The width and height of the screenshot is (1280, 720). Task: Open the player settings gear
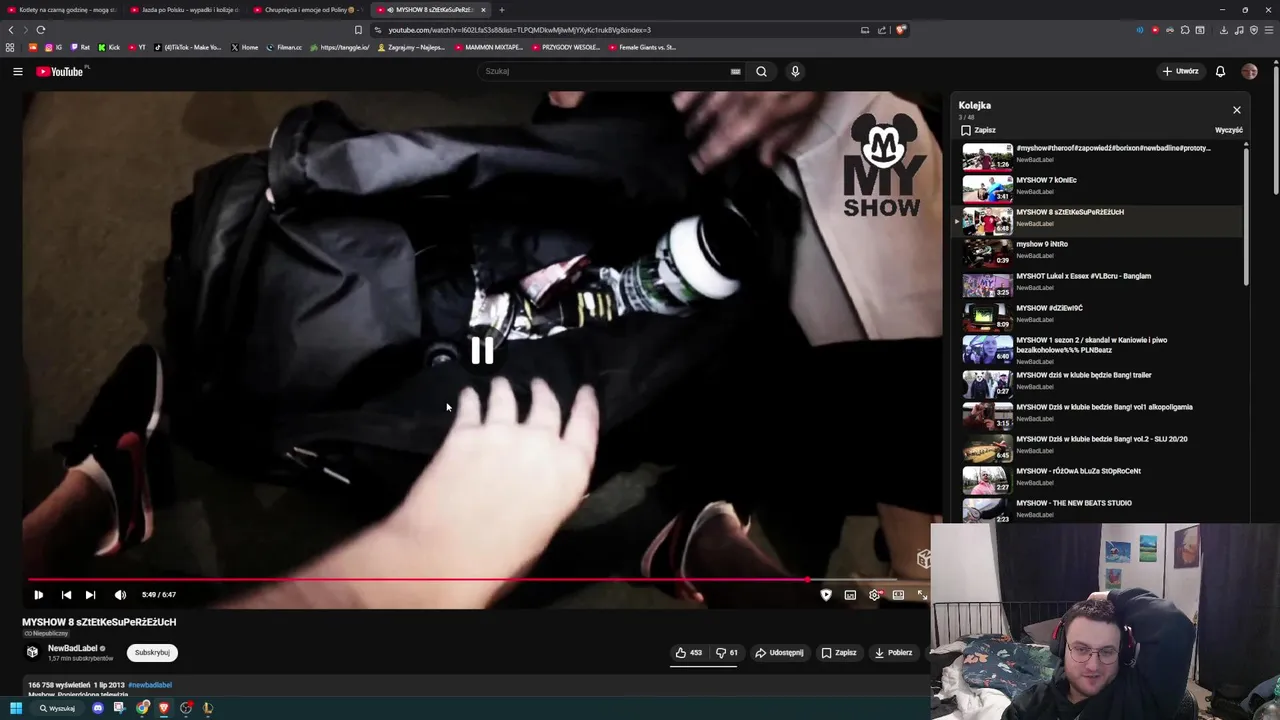[x=875, y=595]
